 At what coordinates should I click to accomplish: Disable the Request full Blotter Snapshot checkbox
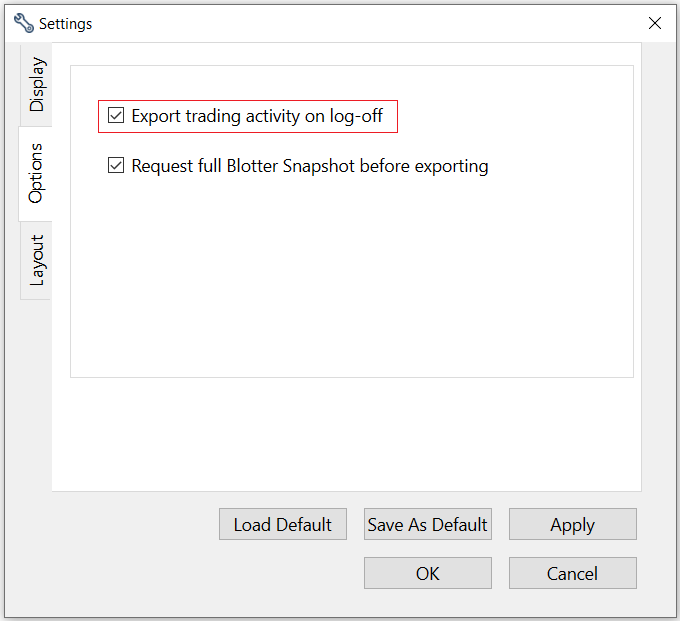[116, 166]
